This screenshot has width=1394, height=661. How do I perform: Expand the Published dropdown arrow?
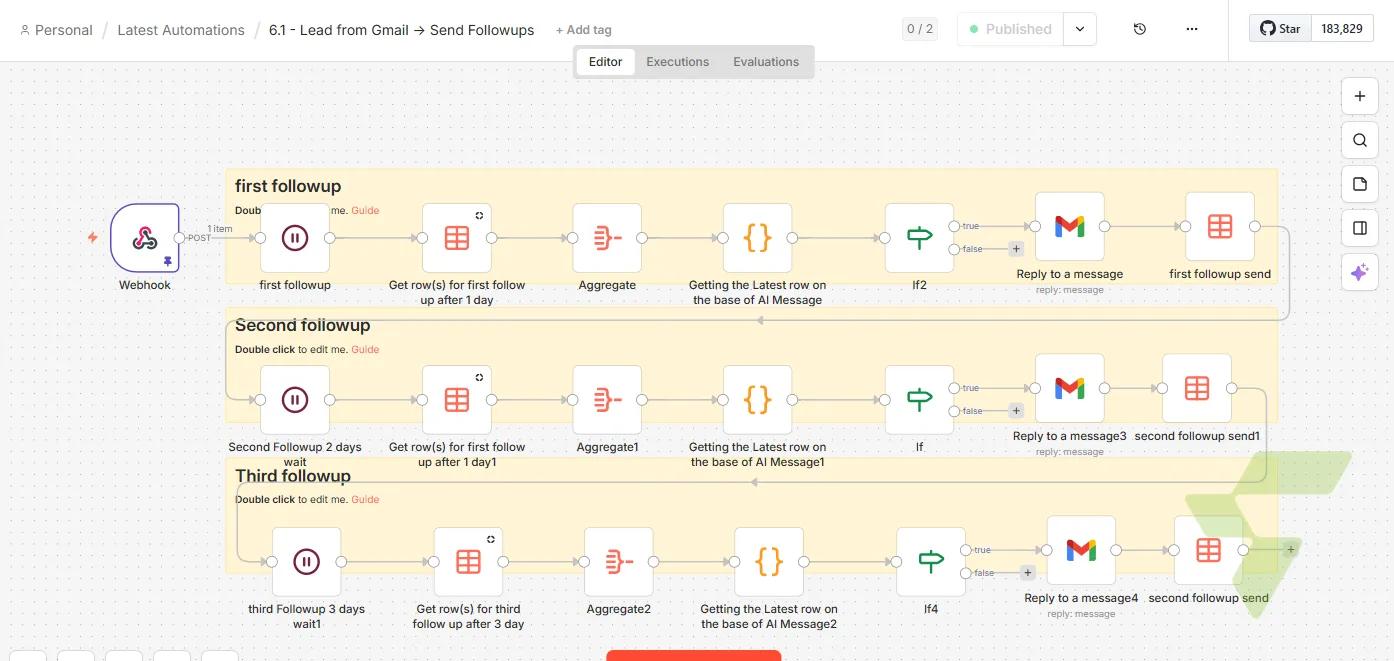click(x=1080, y=29)
